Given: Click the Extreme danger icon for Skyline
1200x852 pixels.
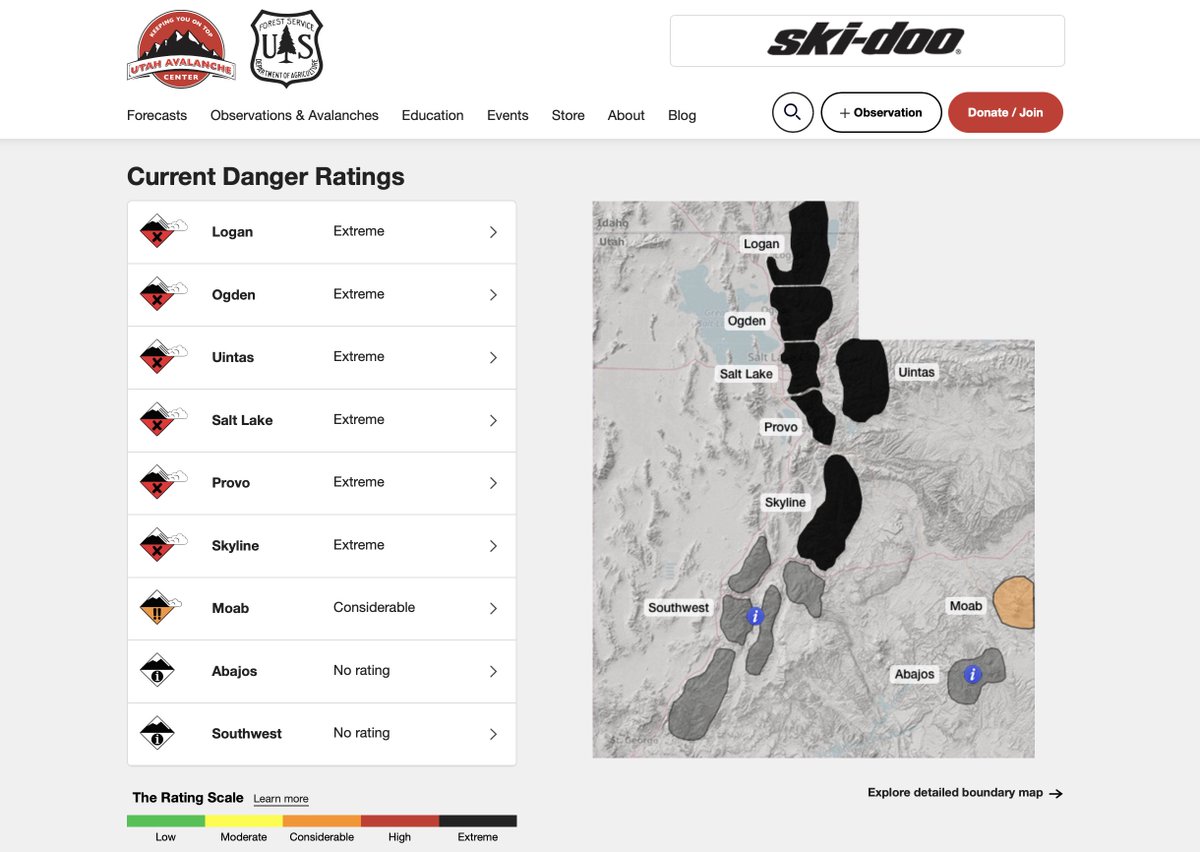Looking at the screenshot, I should coord(163,545).
